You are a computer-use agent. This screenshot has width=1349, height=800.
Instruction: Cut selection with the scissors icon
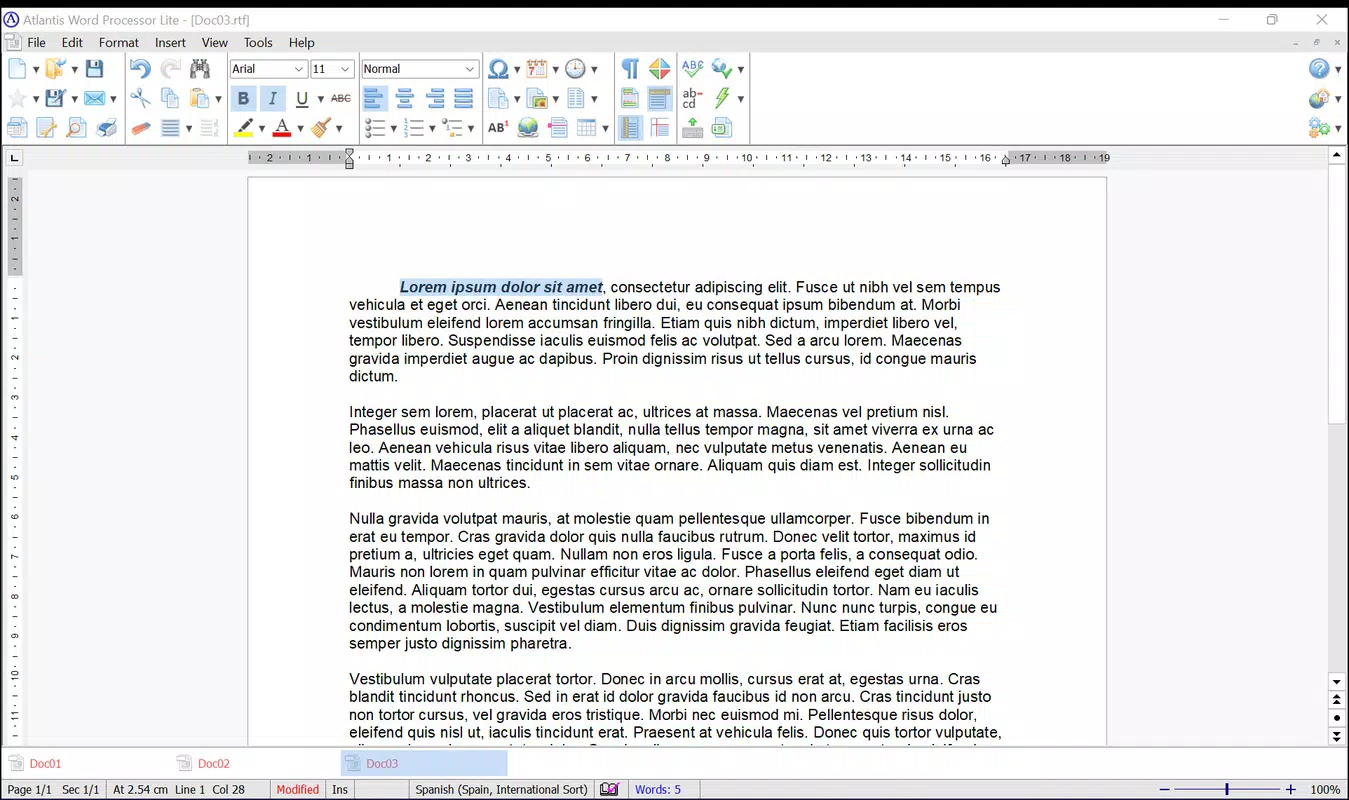pos(140,98)
